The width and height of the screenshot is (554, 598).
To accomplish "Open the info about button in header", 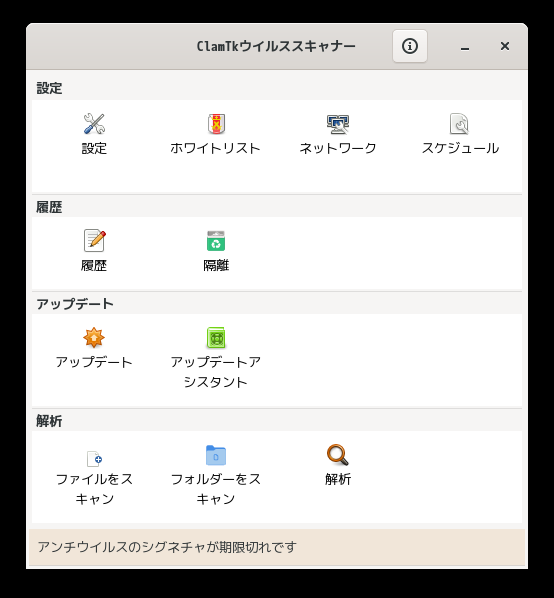I will [410, 46].
